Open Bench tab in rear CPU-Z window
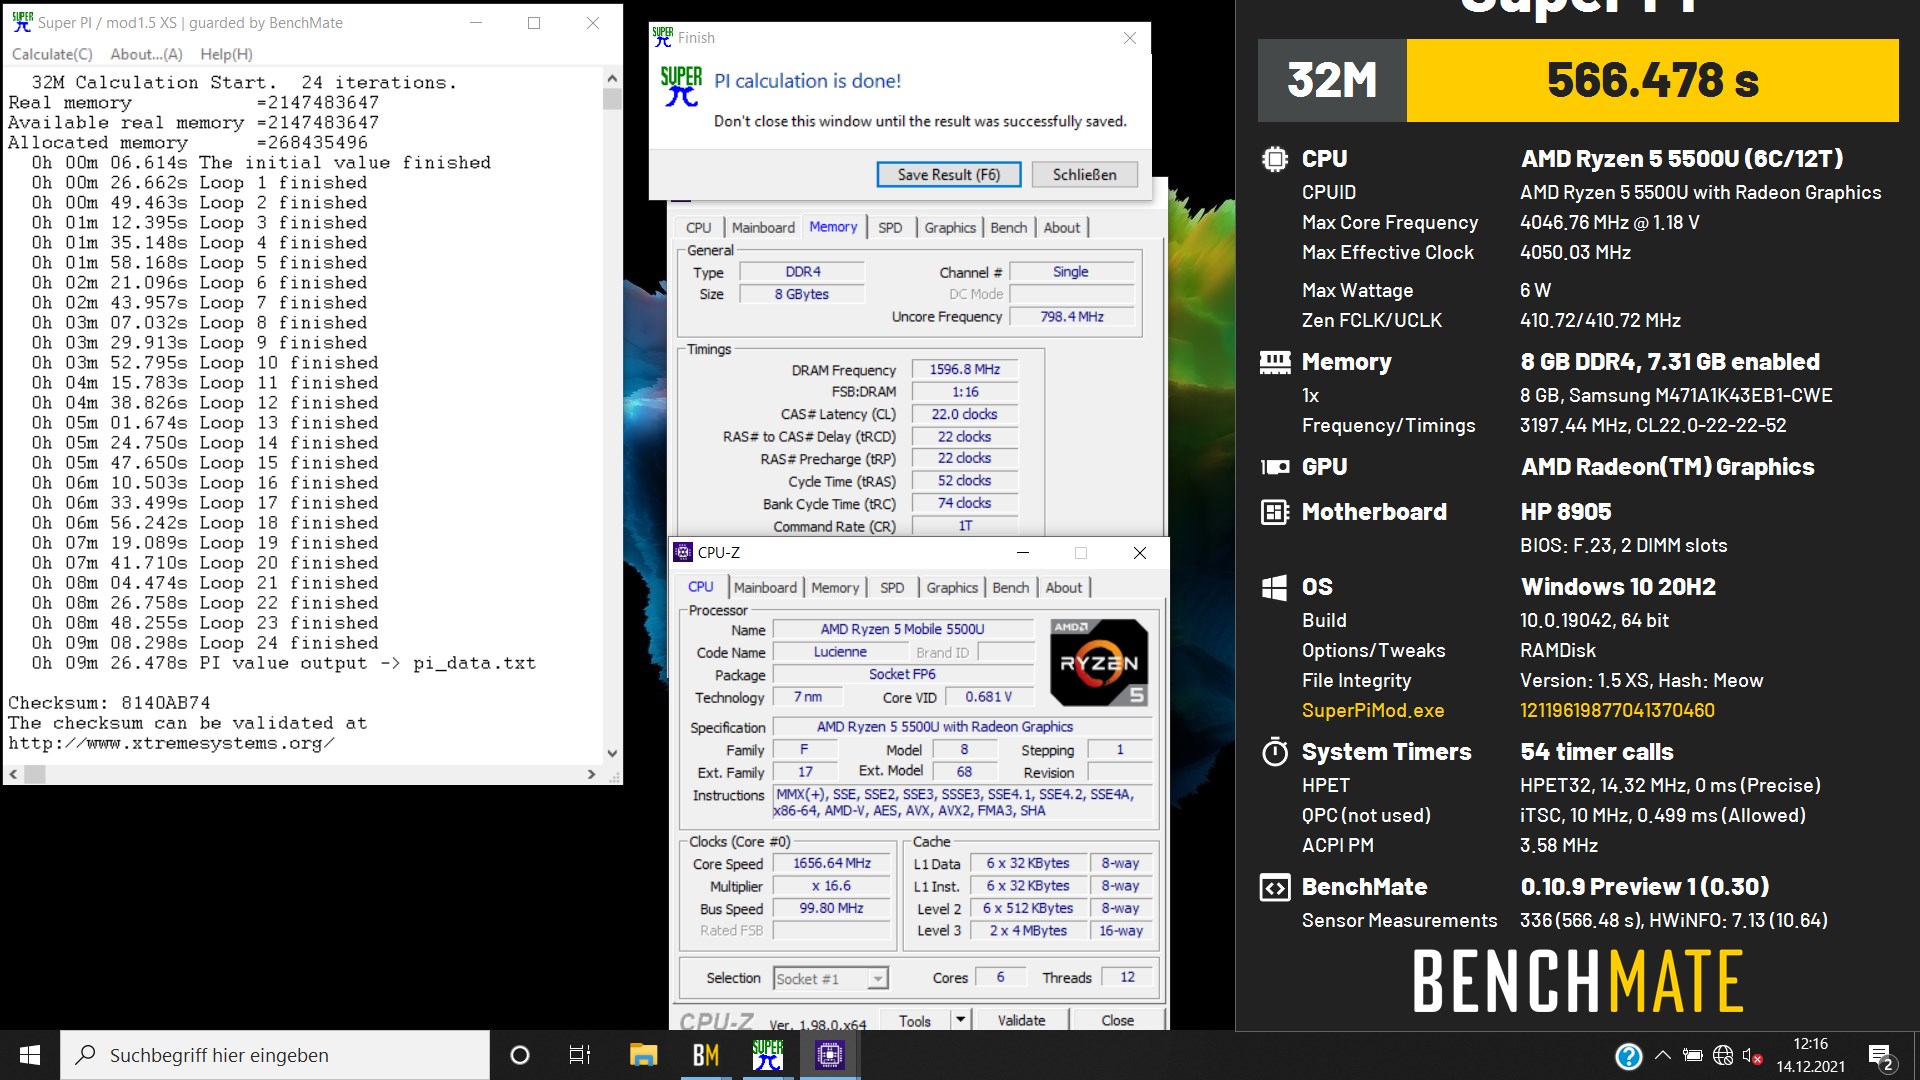The image size is (1920, 1080). point(1009,228)
